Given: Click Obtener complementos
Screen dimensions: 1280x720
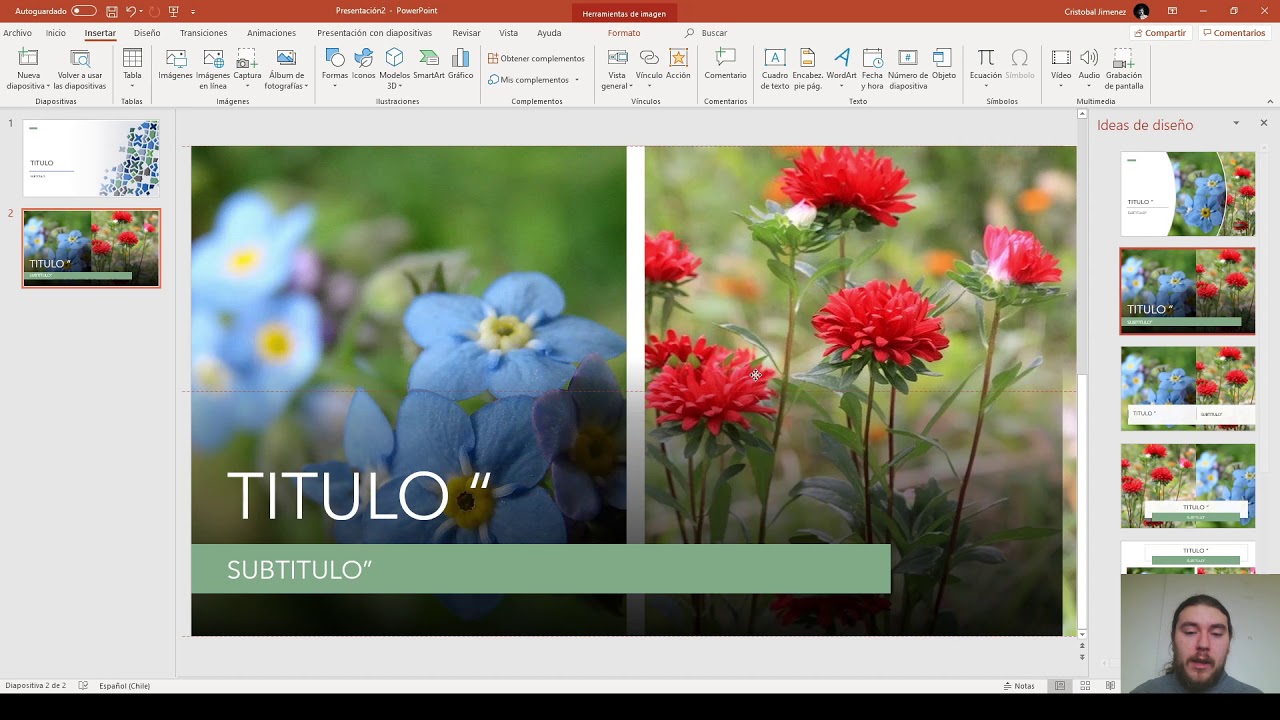Looking at the screenshot, I should tap(536, 59).
